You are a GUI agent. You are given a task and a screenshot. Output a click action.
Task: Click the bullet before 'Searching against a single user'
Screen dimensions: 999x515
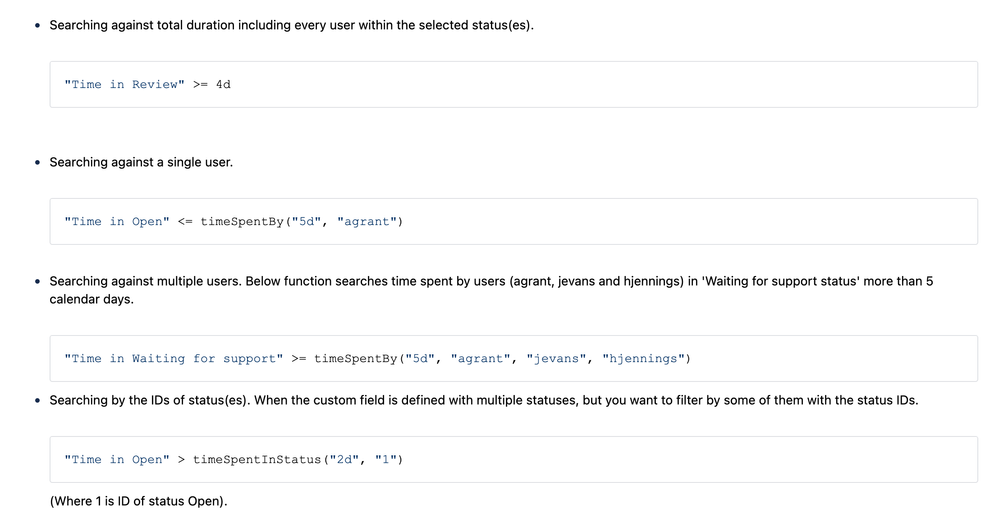37,163
